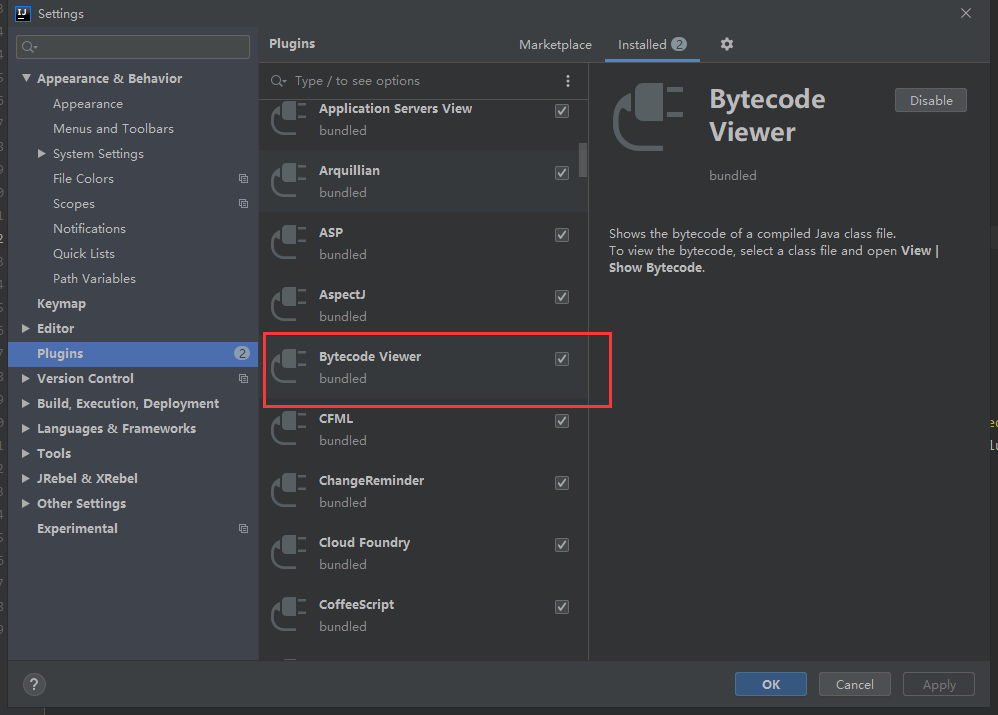Image resolution: width=998 pixels, height=715 pixels.
Task: Collapse the Appearance & Behavior section
Action: tap(26, 78)
